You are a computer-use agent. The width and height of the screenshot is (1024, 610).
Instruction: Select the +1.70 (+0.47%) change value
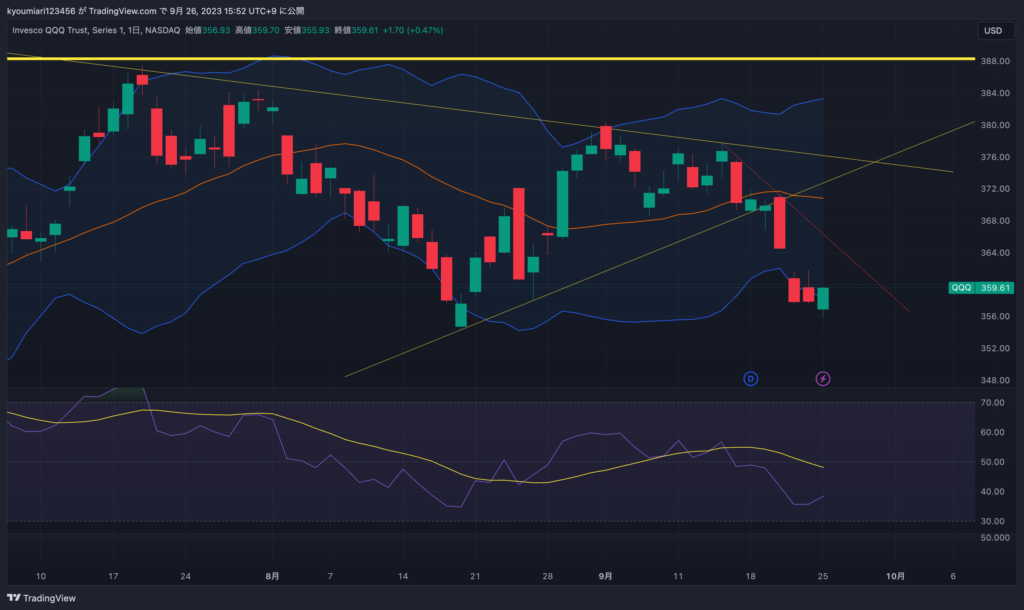[x=413, y=30]
